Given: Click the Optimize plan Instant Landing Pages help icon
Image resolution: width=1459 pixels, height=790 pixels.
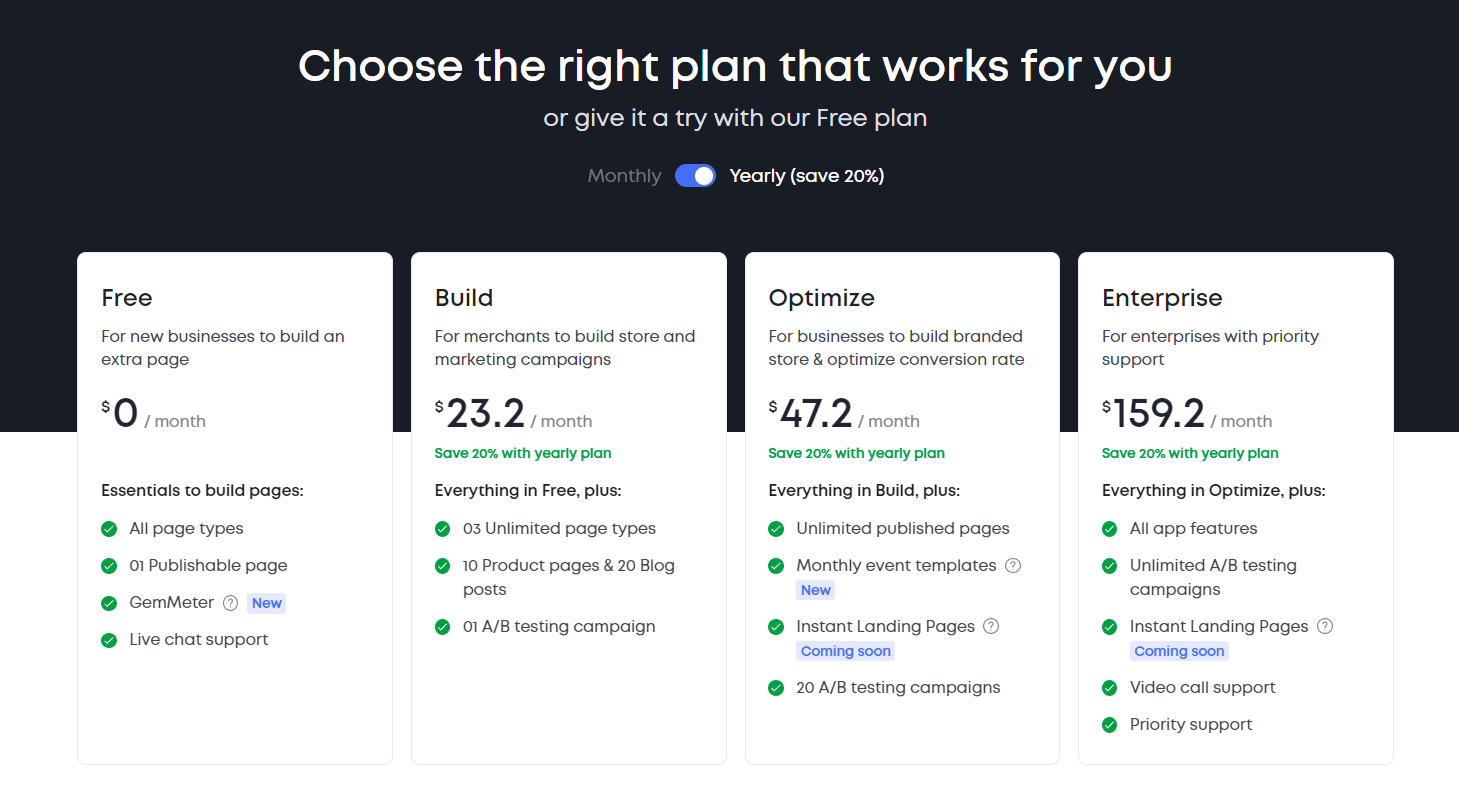Looking at the screenshot, I should click(991, 626).
